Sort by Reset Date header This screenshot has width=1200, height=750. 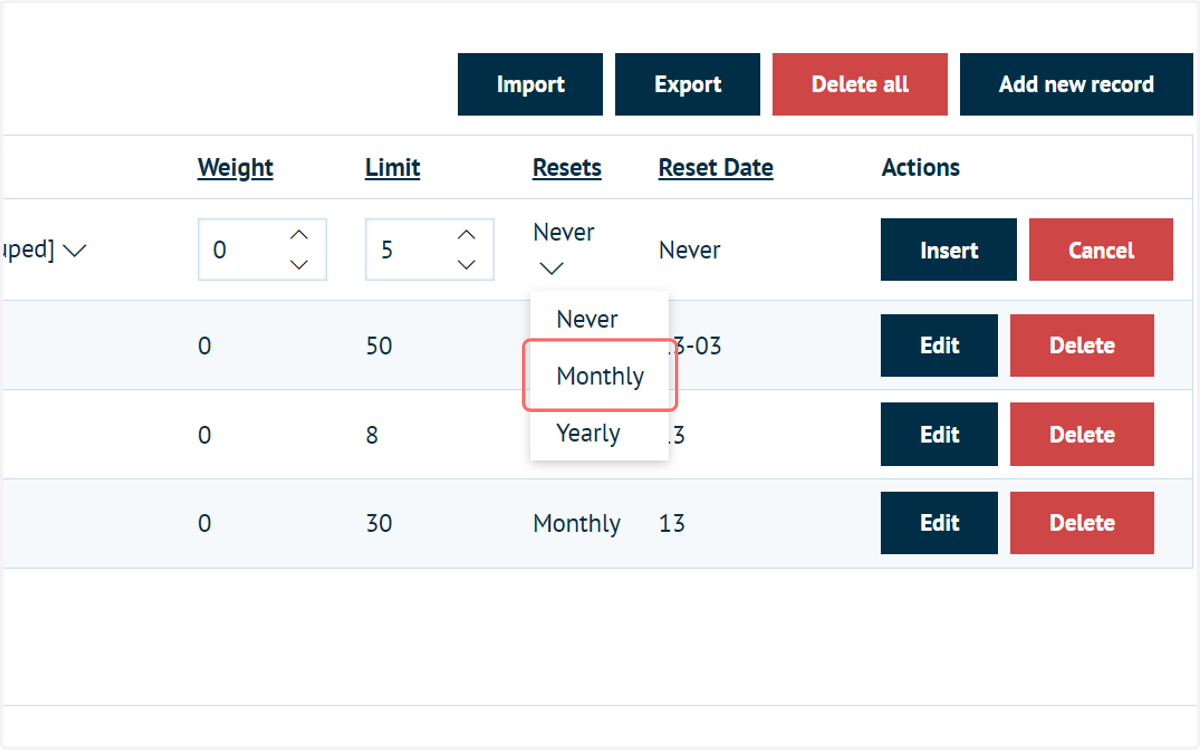click(x=716, y=167)
